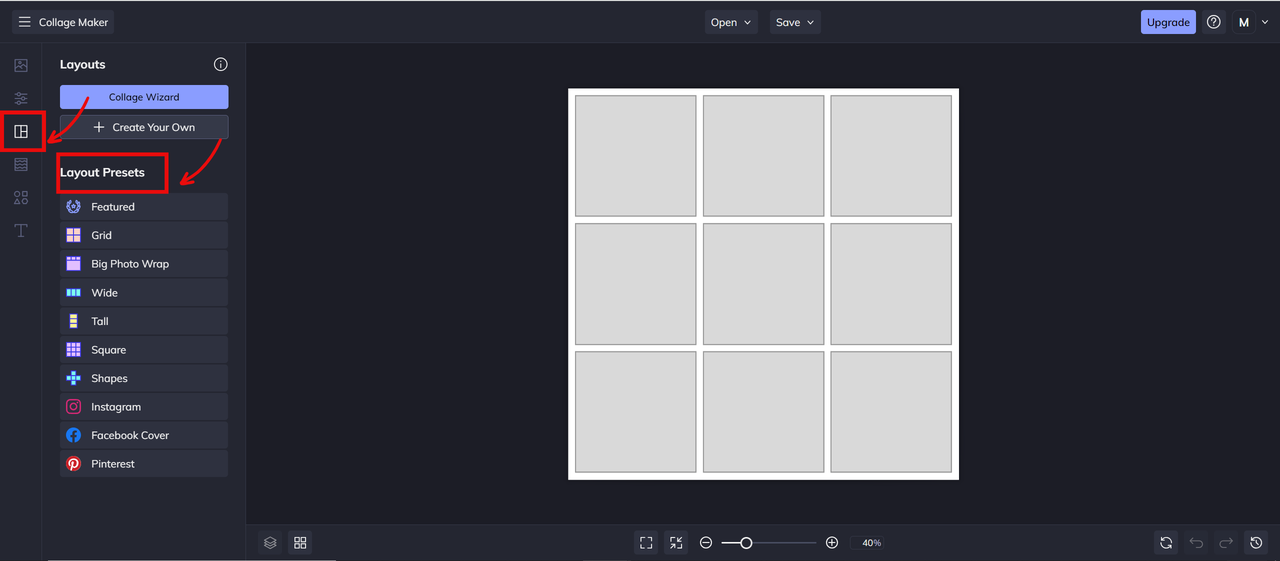Click the zoom in plus icon
The height and width of the screenshot is (561, 1280).
(832, 543)
